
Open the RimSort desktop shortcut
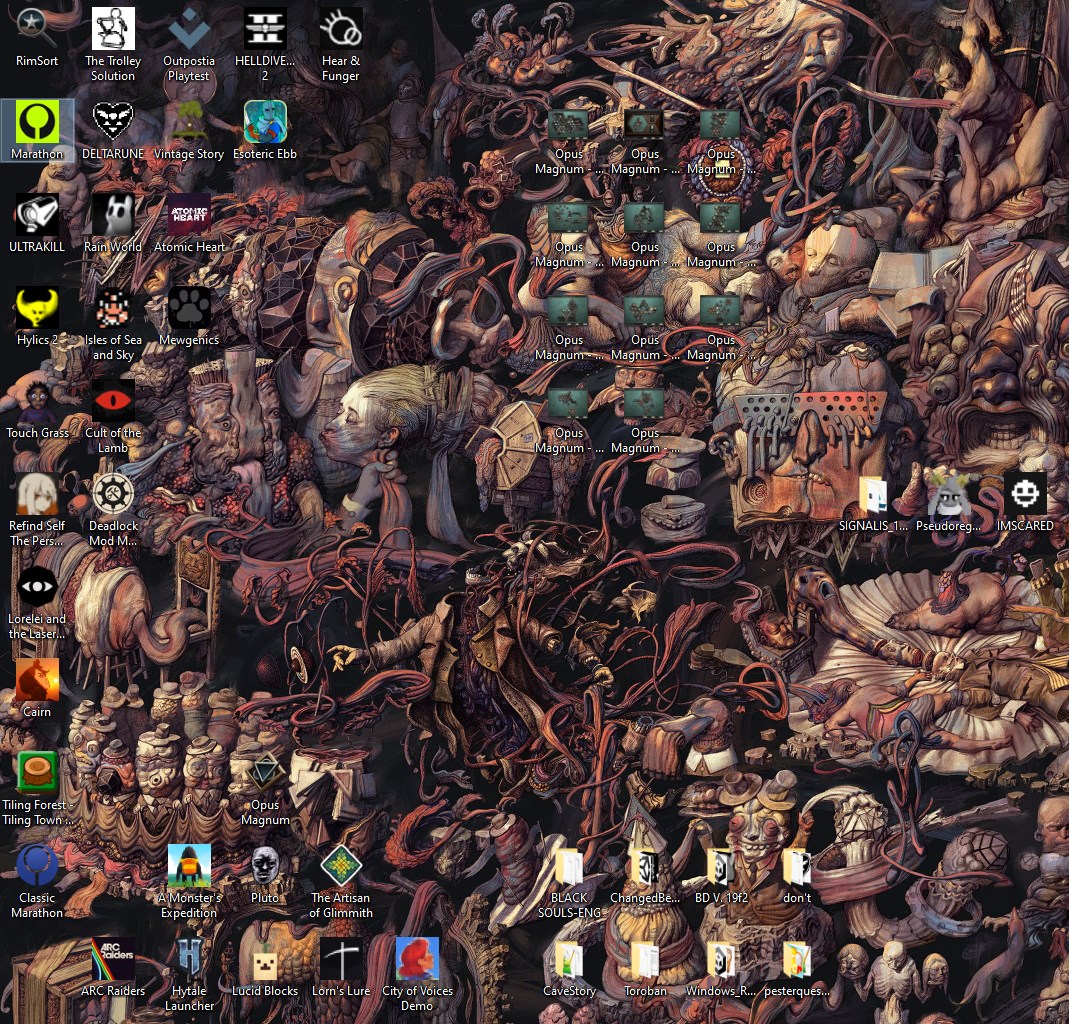click(37, 29)
